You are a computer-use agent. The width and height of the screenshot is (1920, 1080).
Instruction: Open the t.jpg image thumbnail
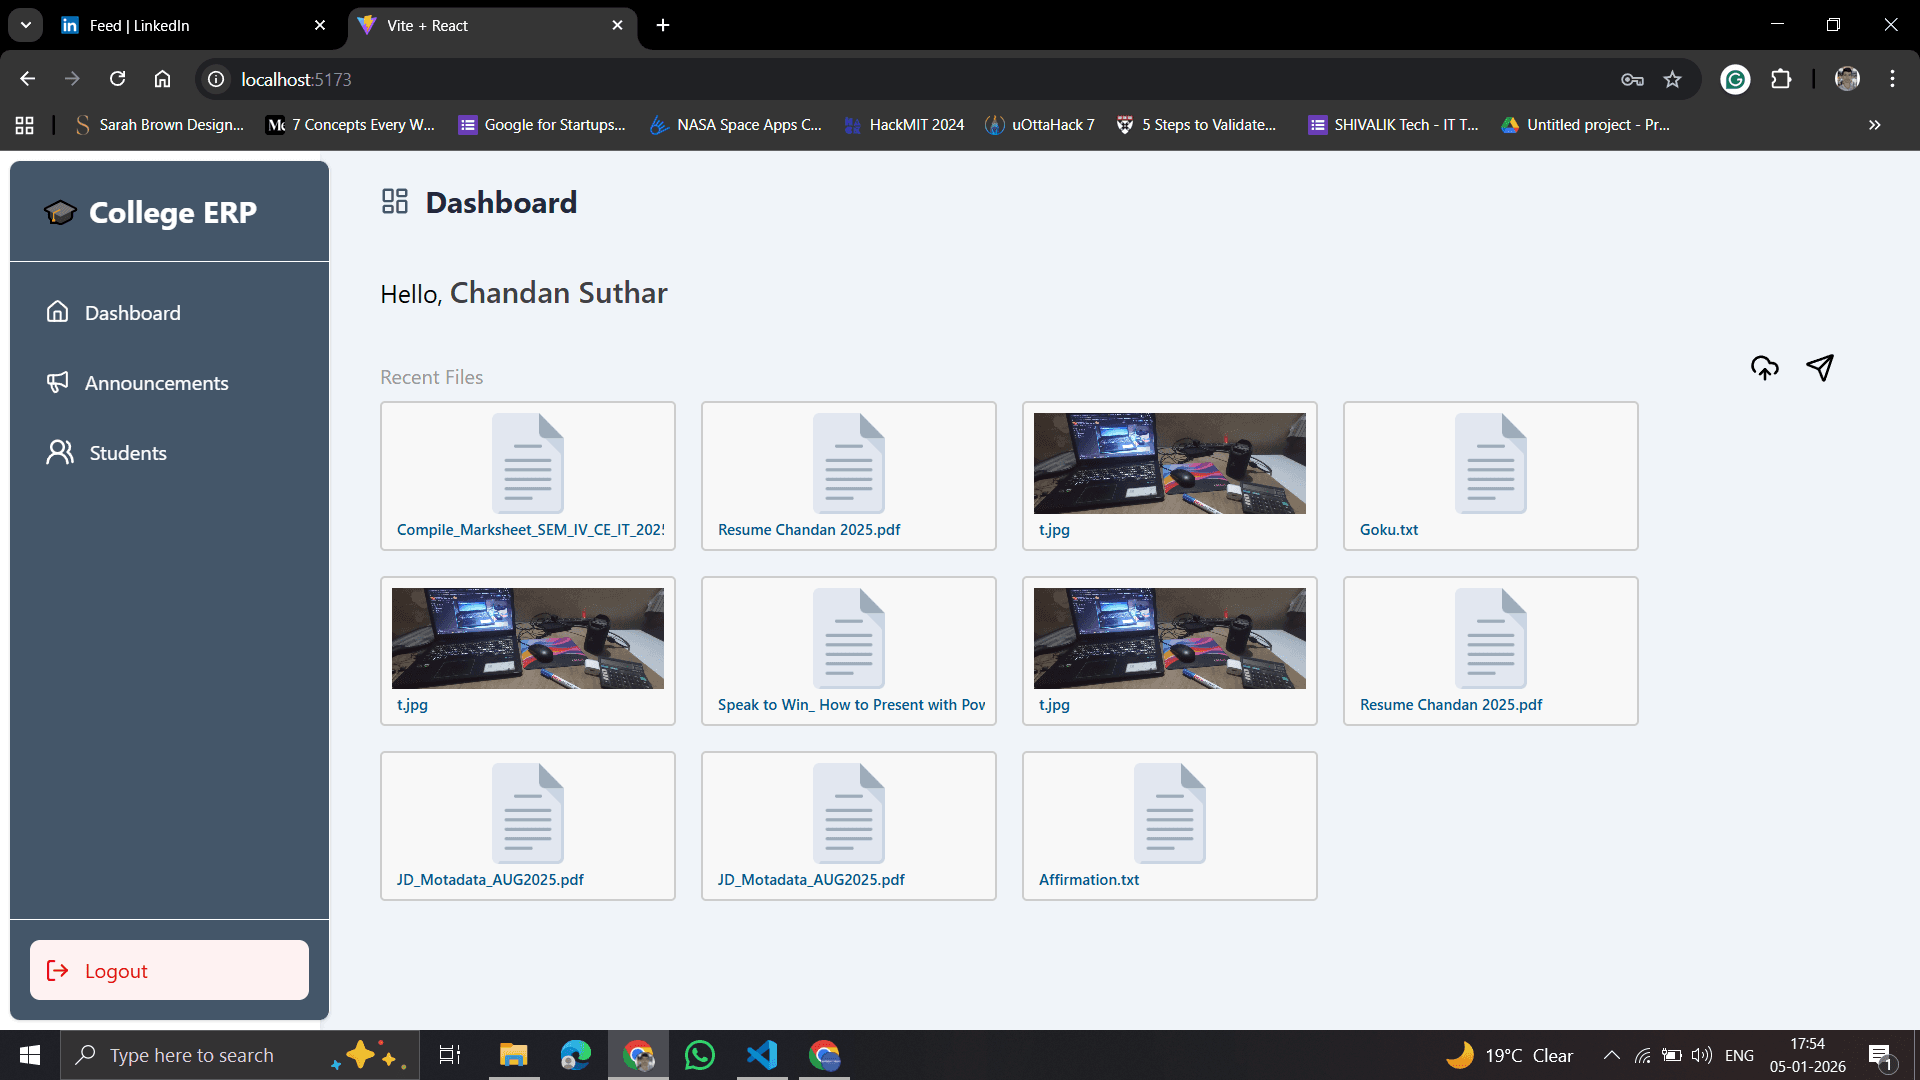coord(1169,463)
